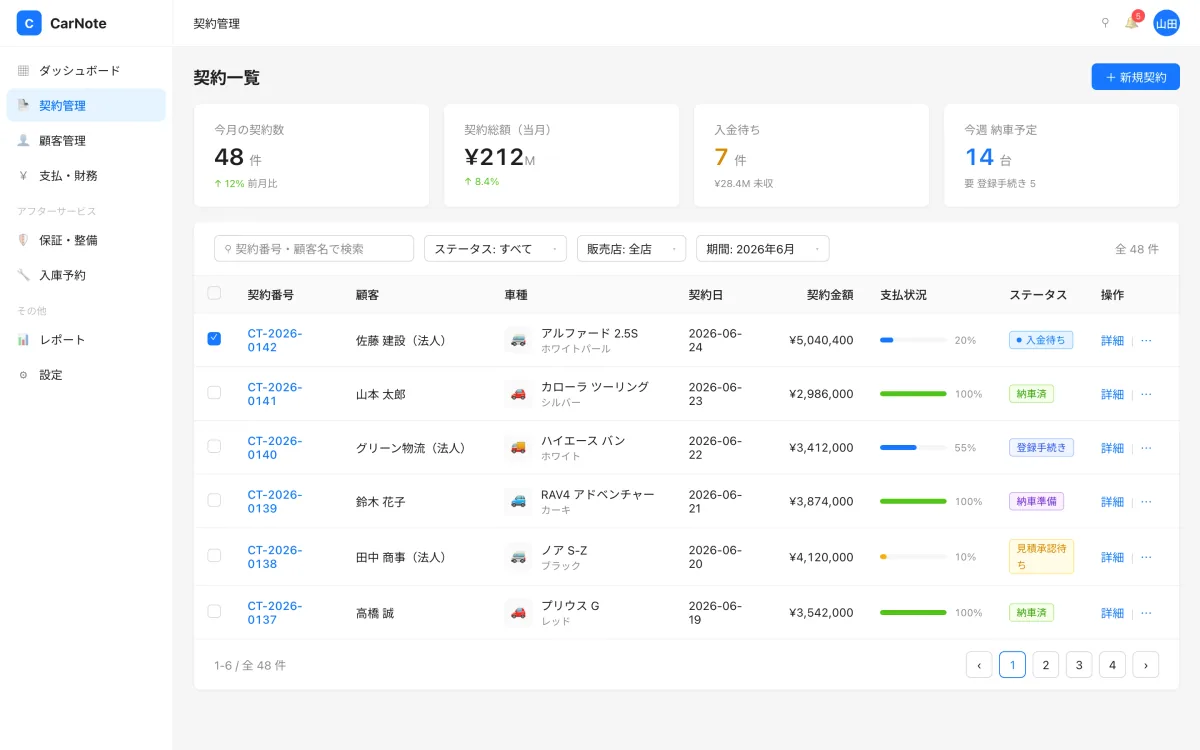Click the 登録手続き status badge
The width and height of the screenshot is (1200, 750).
tap(1041, 448)
